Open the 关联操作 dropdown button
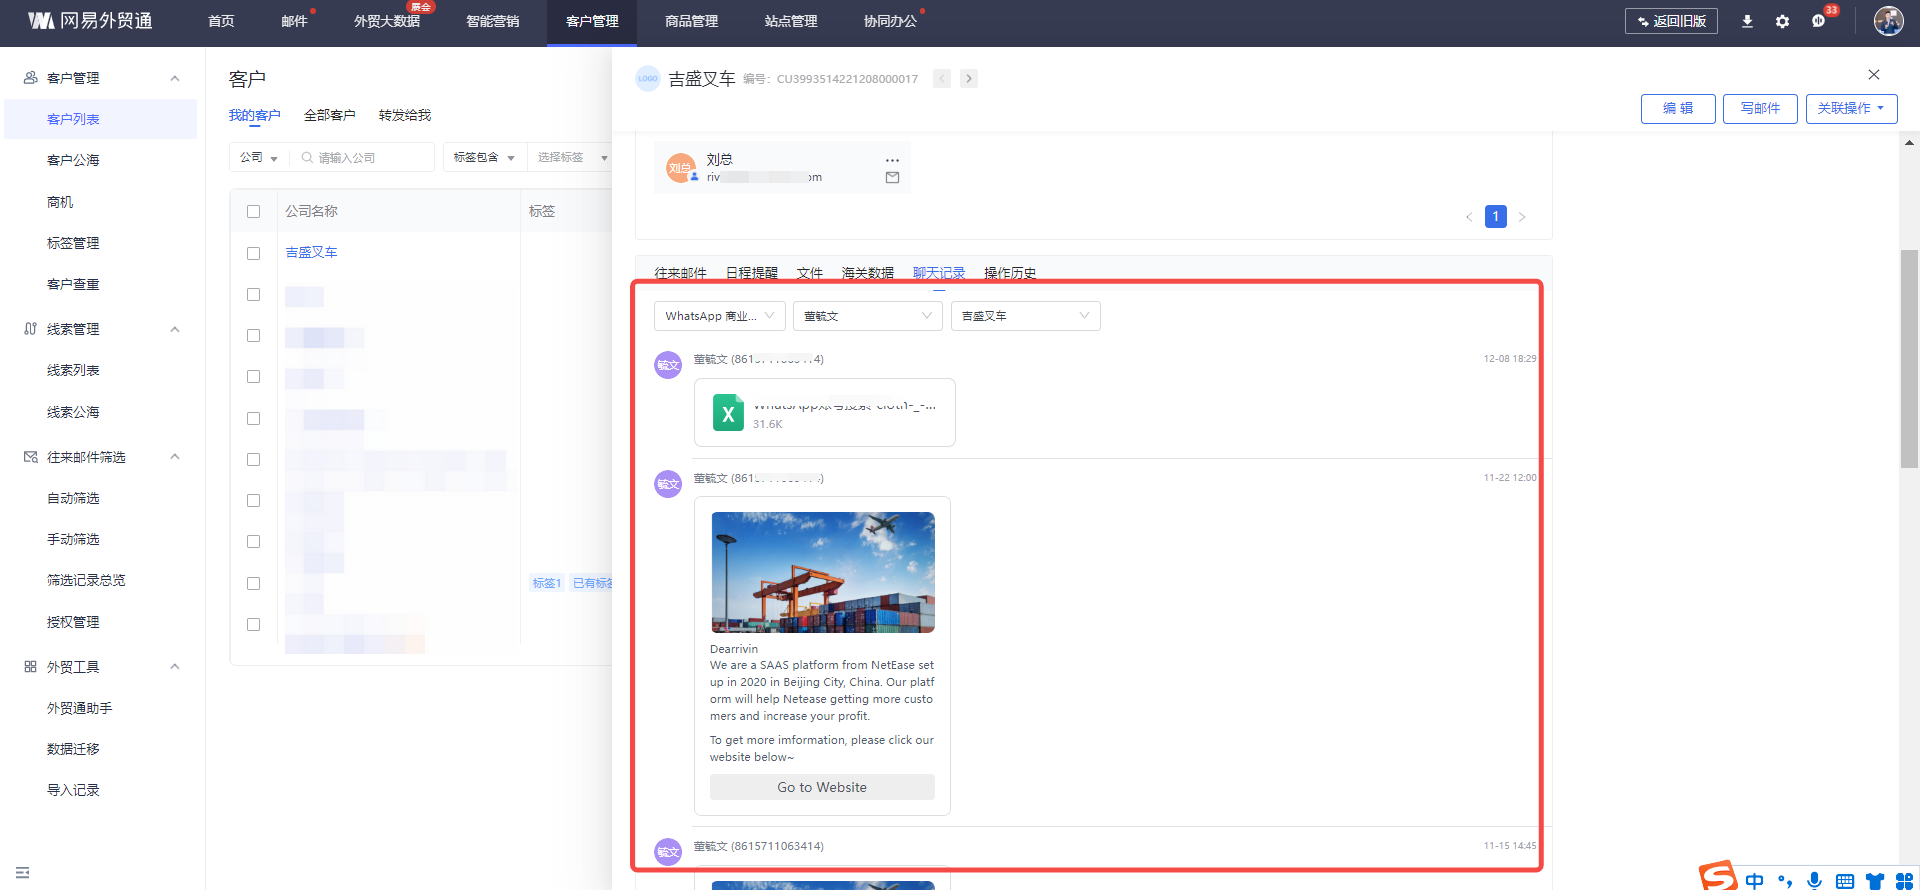The height and width of the screenshot is (890, 1920). tap(1851, 109)
